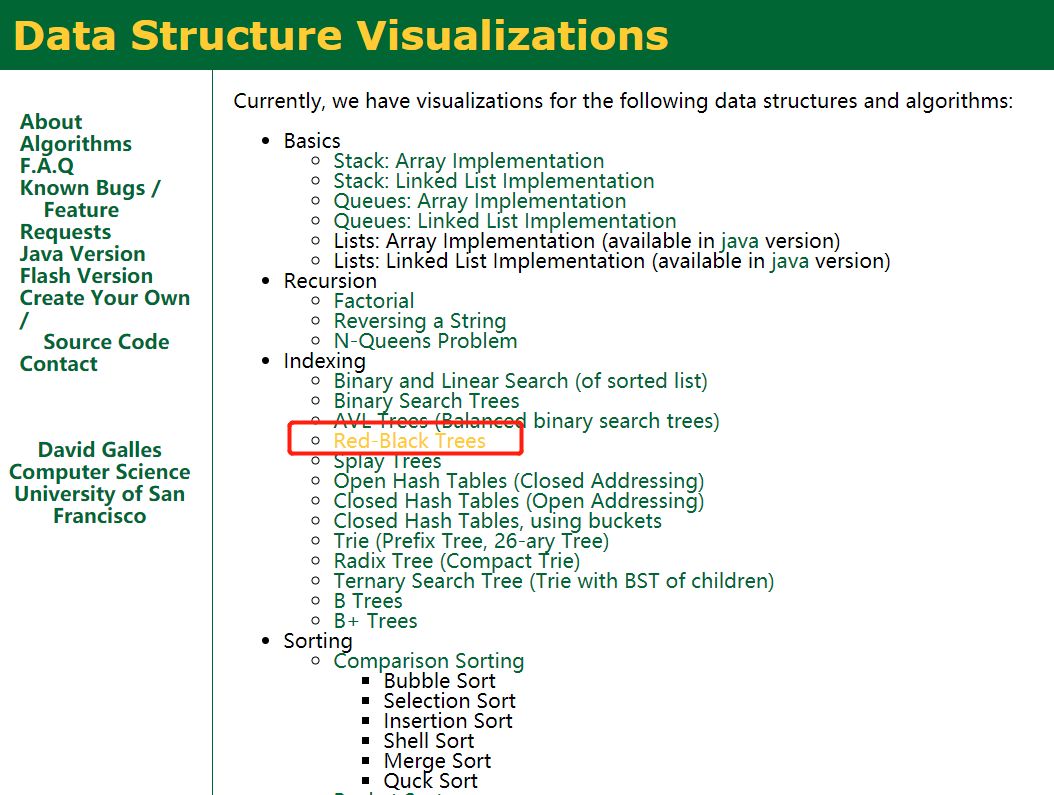
Task: Select Algorithms in the left sidebar
Action: (75, 144)
